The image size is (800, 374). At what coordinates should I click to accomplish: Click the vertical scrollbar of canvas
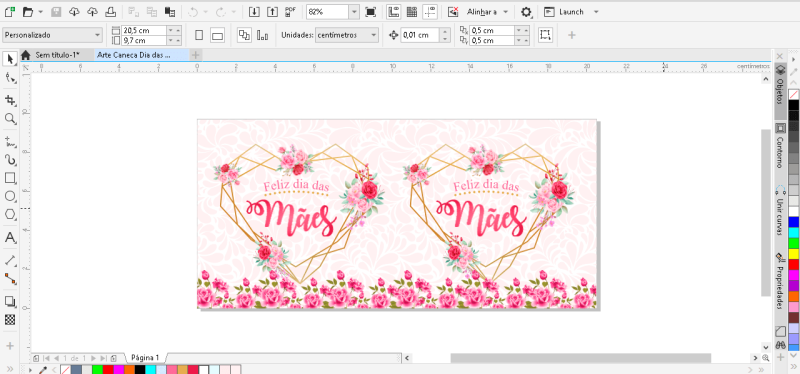tap(765, 212)
